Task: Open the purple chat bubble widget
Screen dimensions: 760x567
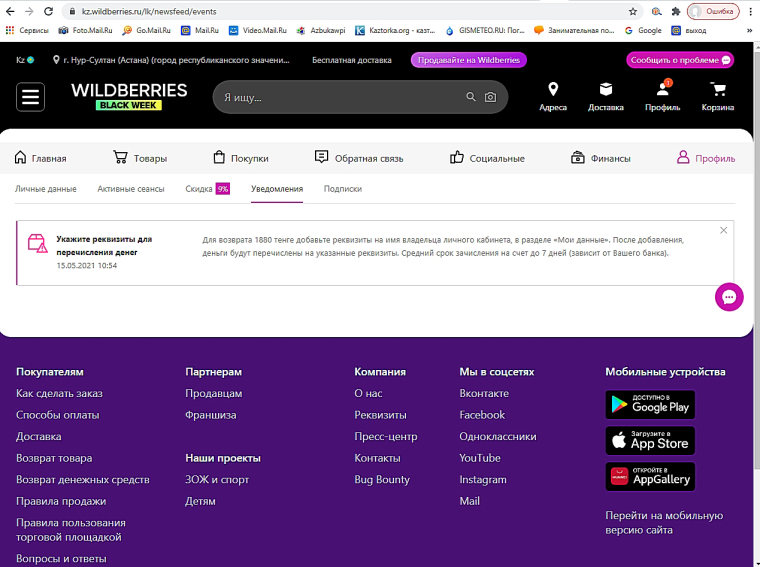Action: pos(729,297)
